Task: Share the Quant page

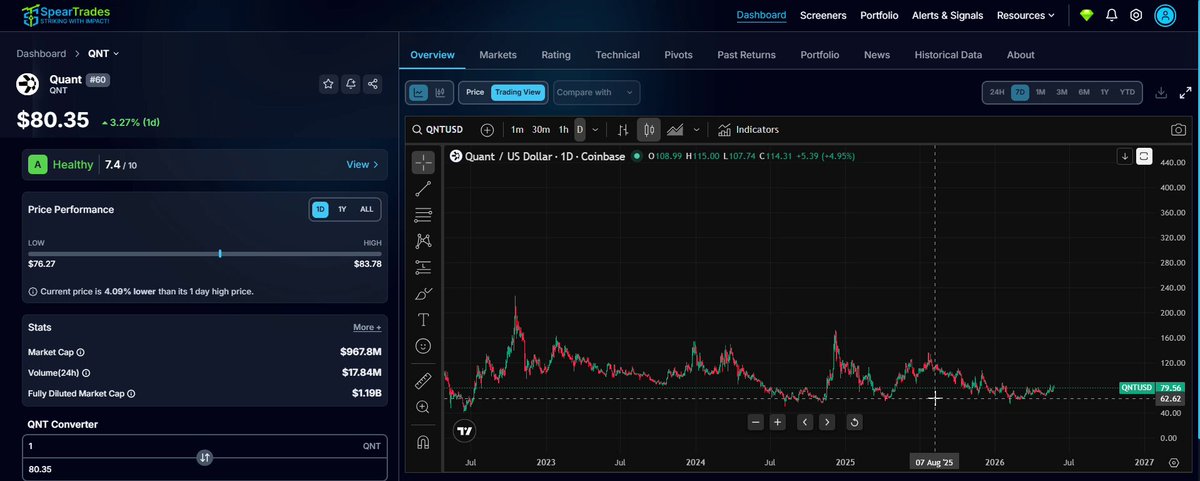Action: tap(372, 84)
